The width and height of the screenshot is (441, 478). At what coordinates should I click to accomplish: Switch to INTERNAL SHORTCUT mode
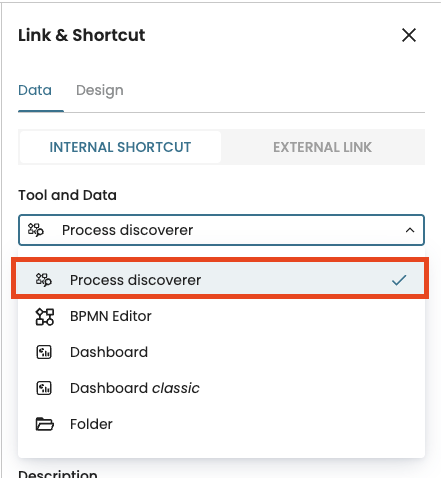tap(120, 147)
